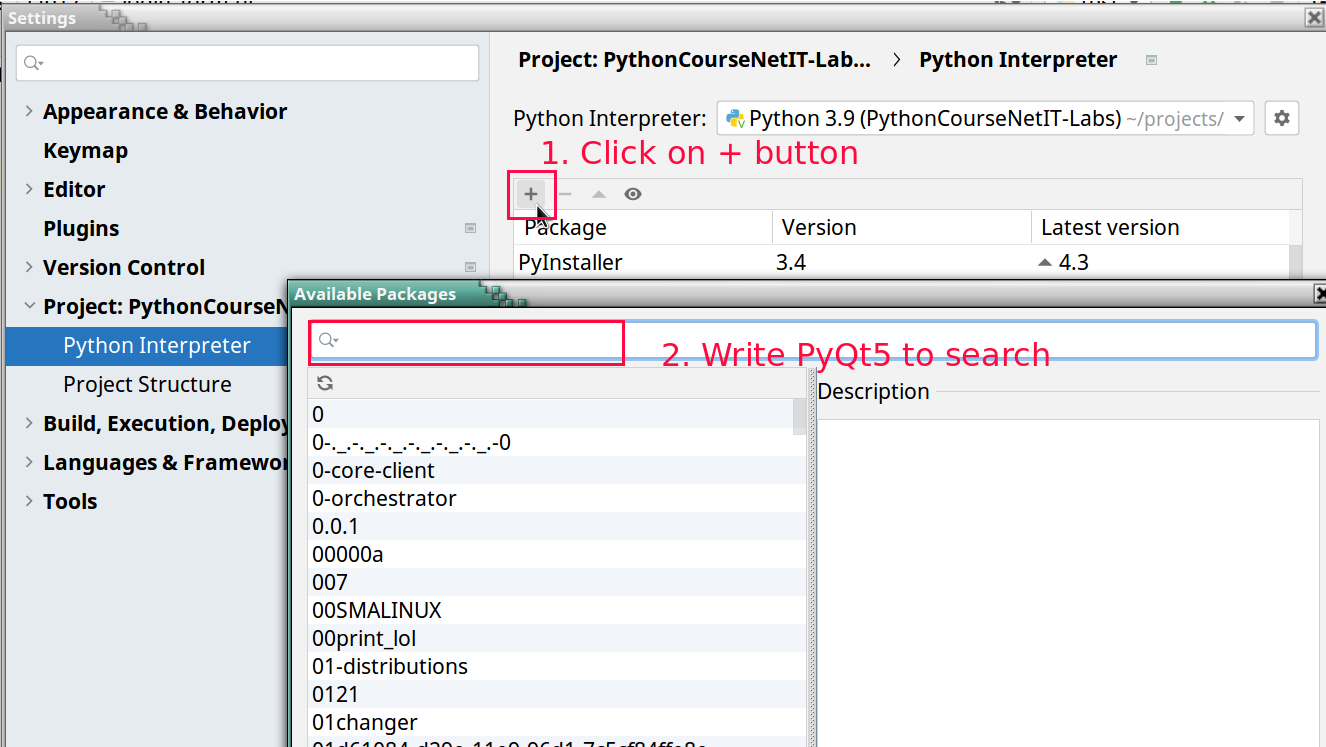The height and width of the screenshot is (747, 1326).
Task: Select package '0-orchestrator'
Action: 557,498
